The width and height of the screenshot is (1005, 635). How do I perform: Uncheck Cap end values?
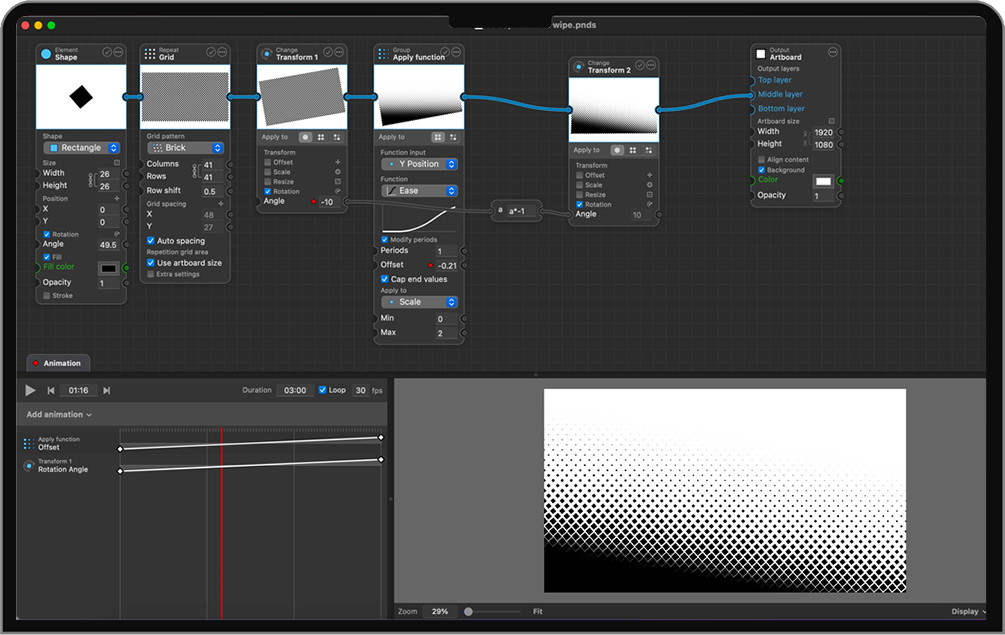point(385,279)
